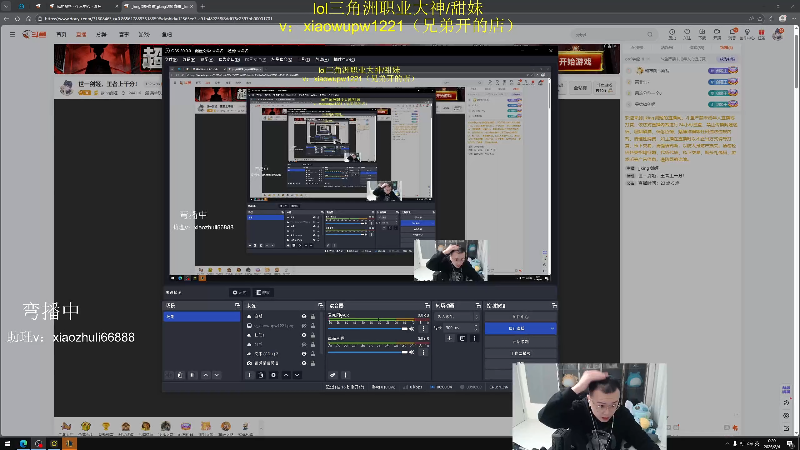Mute the first audio mixer channel
This screenshot has width=800, height=450.
pyautogui.click(x=412, y=329)
